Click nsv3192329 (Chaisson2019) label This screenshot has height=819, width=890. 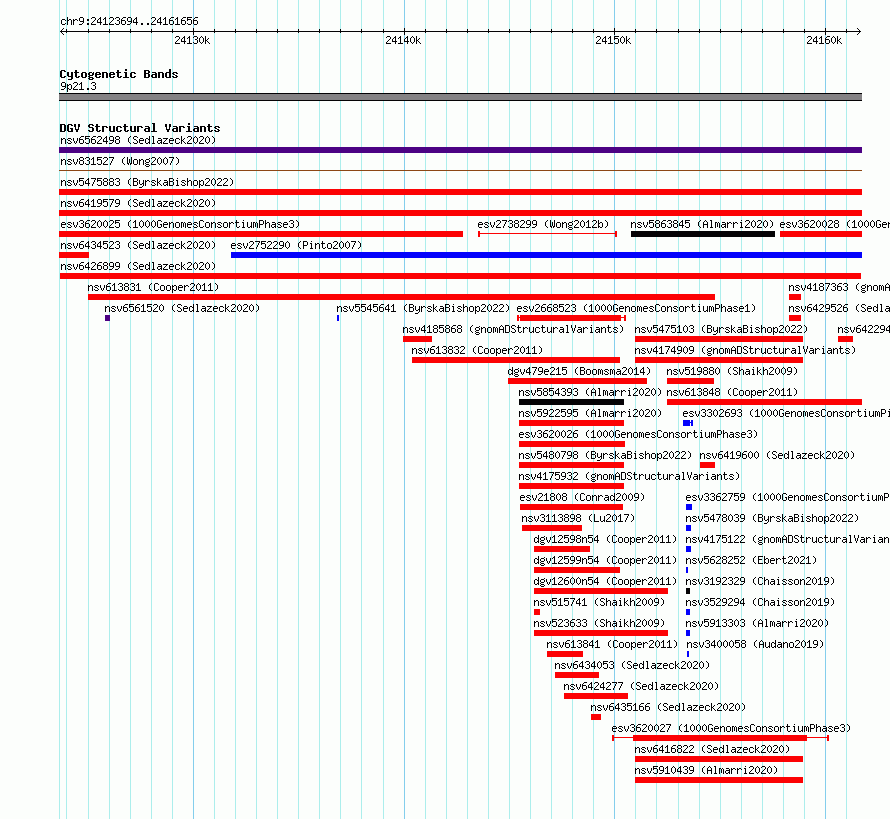pos(760,581)
